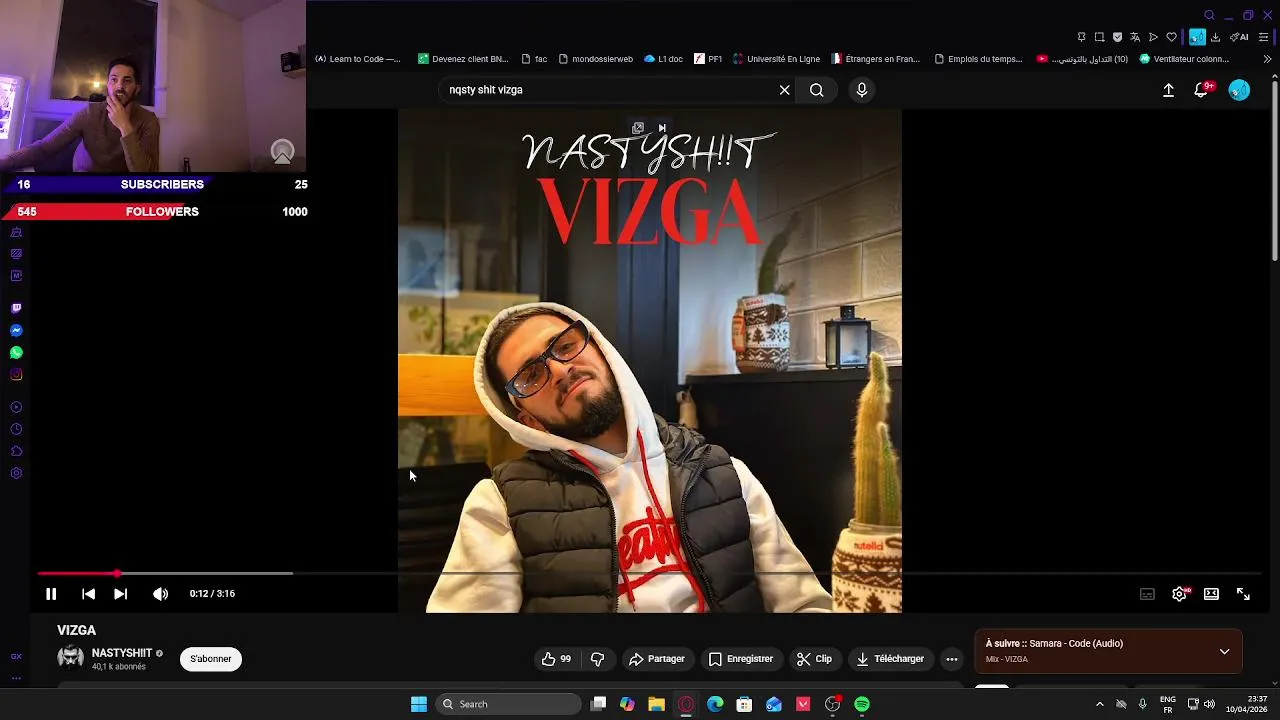Skip to the next video
The width and height of the screenshot is (1280, 720).
pyautogui.click(x=120, y=594)
